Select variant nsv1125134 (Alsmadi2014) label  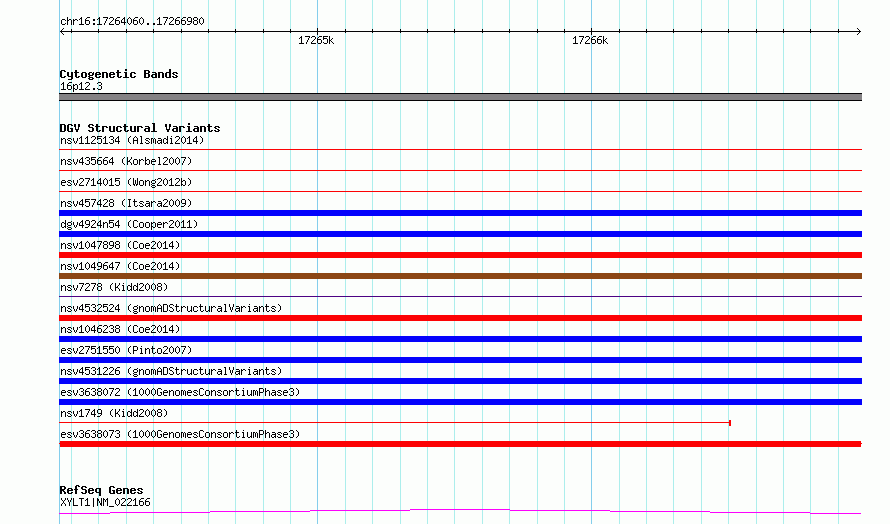(132, 140)
